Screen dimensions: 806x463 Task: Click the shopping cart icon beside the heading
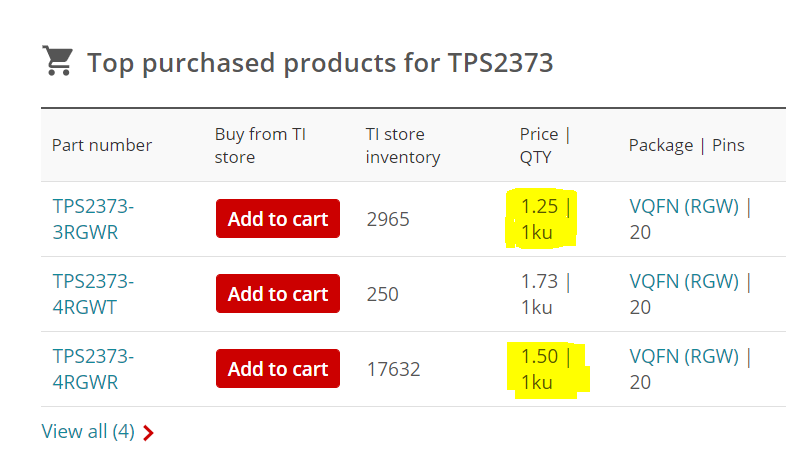click(58, 61)
